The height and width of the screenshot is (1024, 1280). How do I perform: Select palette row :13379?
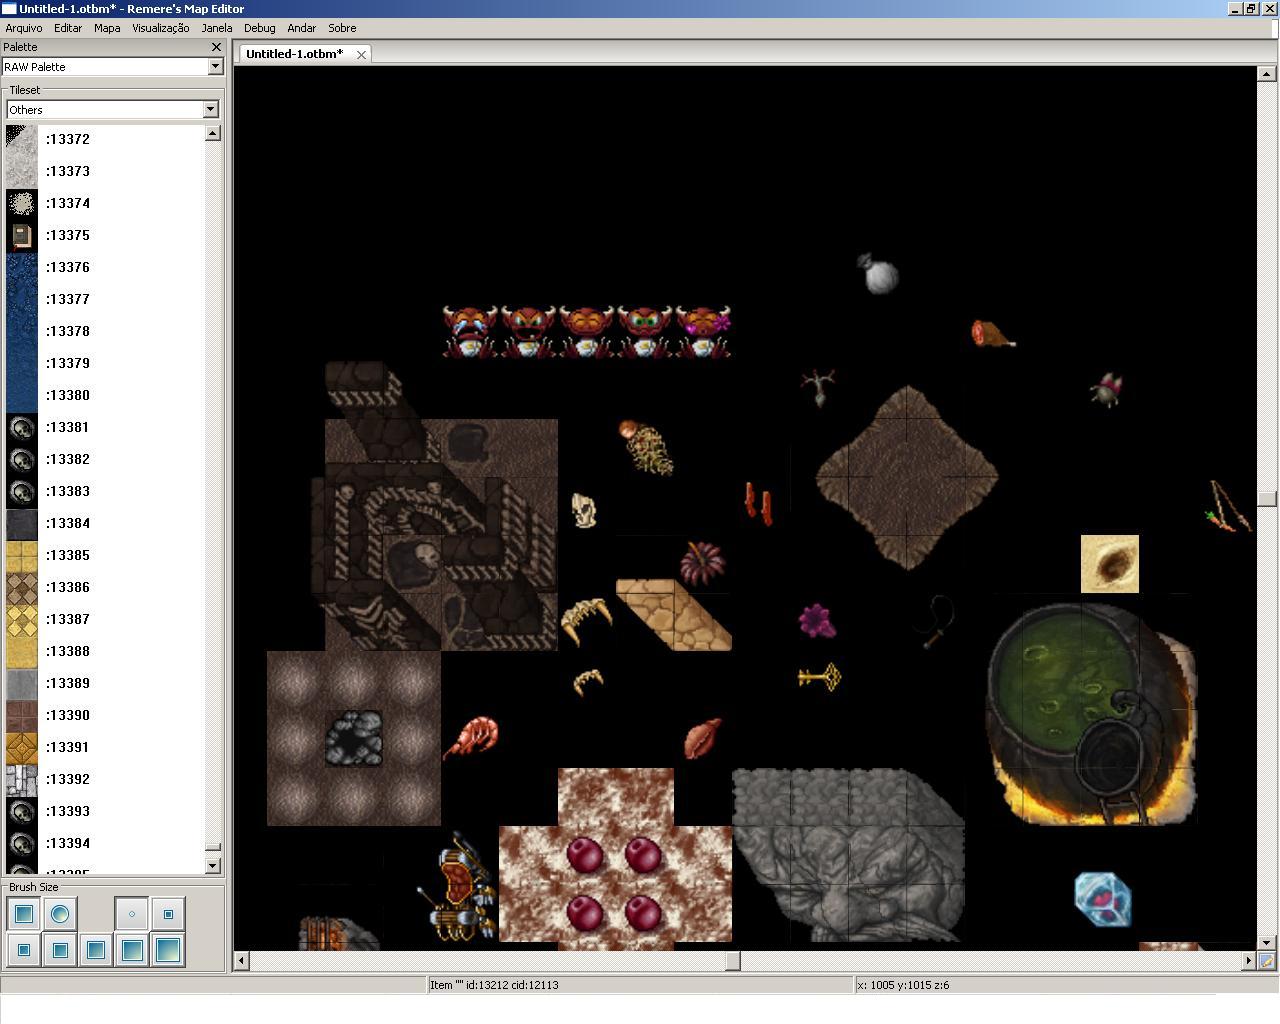pyautogui.click(x=105, y=363)
